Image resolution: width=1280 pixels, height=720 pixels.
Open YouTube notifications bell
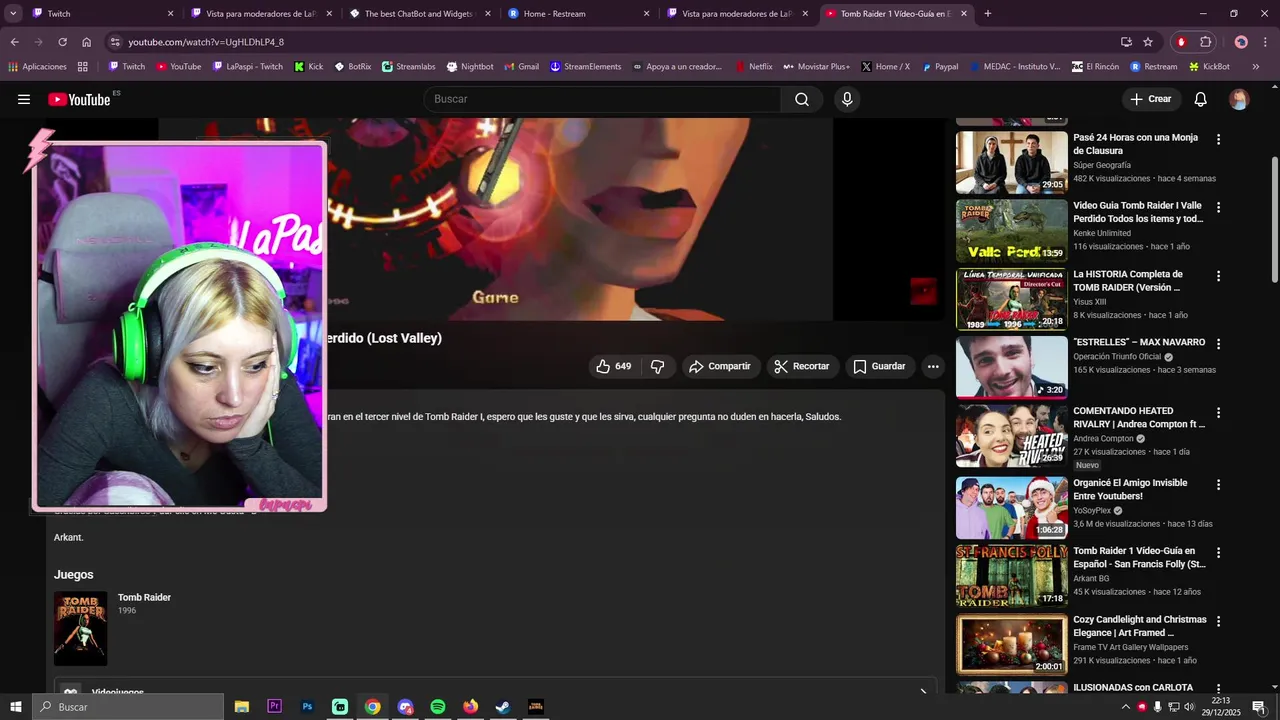[x=1201, y=99]
